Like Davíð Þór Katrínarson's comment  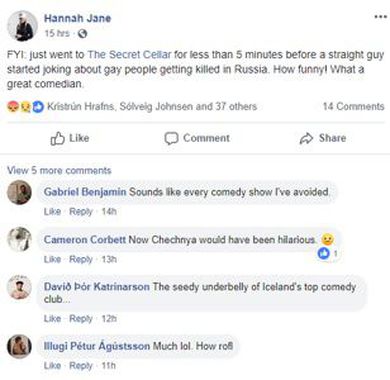point(52,319)
